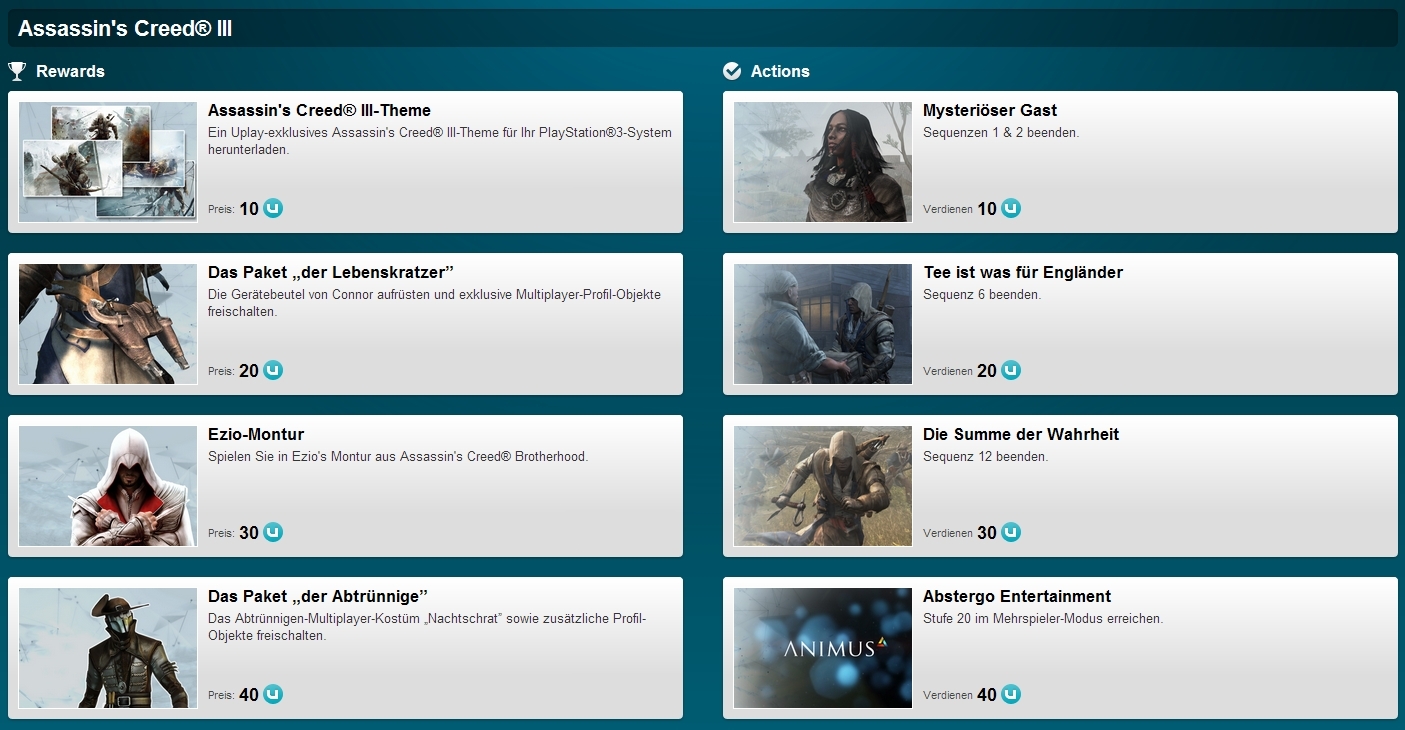Screen dimensions: 1405x730
Task: Open the Rewards section heading
Action: [x=70, y=71]
